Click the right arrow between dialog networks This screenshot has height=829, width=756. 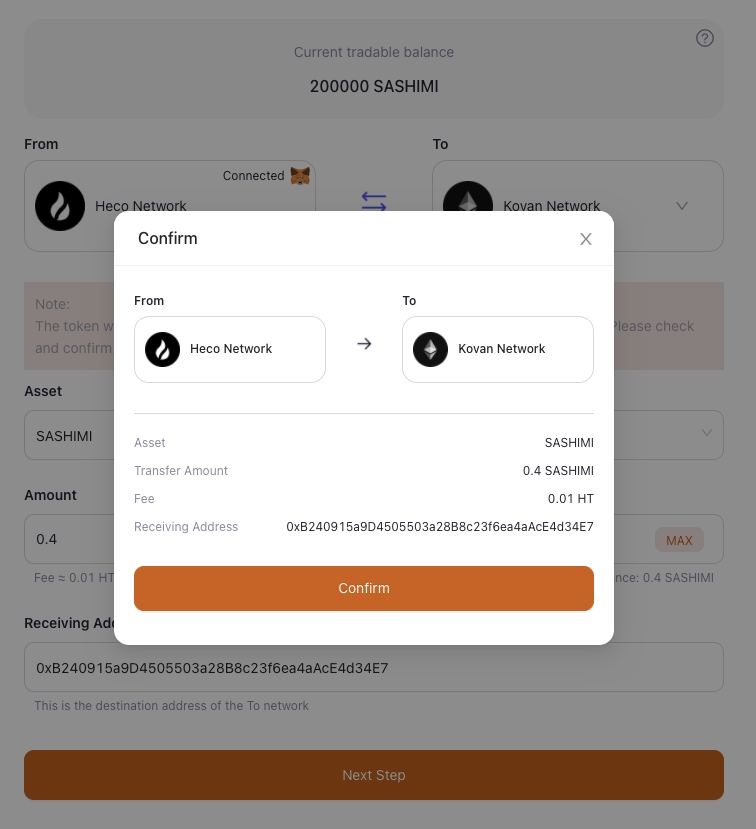coord(364,344)
